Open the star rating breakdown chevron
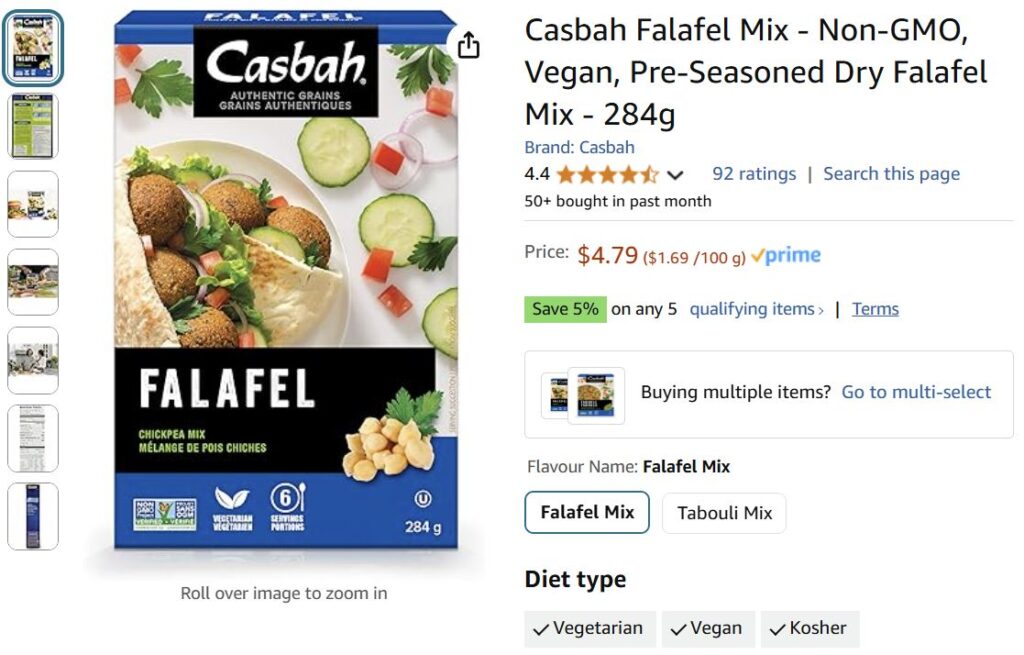The width and height of the screenshot is (1024, 655). click(x=675, y=175)
